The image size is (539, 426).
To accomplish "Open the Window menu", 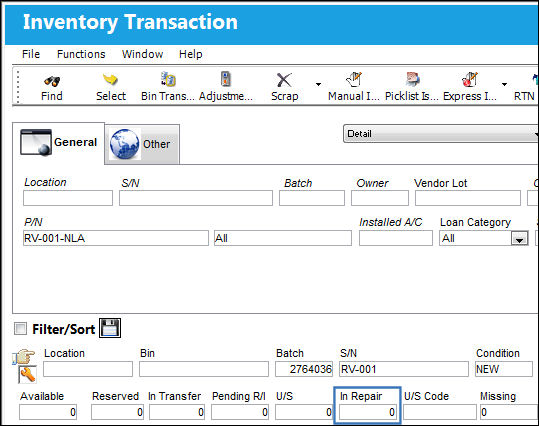I will tap(142, 54).
